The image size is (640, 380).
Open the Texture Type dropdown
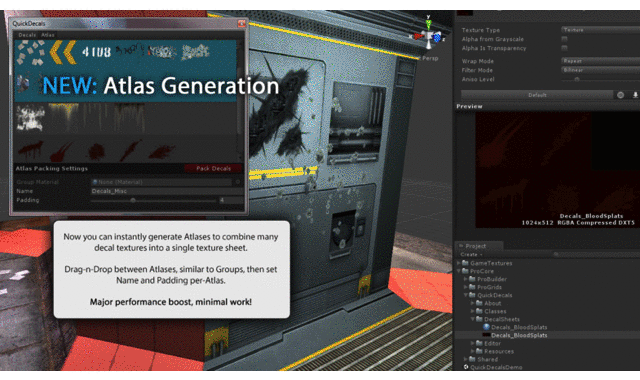600,30
